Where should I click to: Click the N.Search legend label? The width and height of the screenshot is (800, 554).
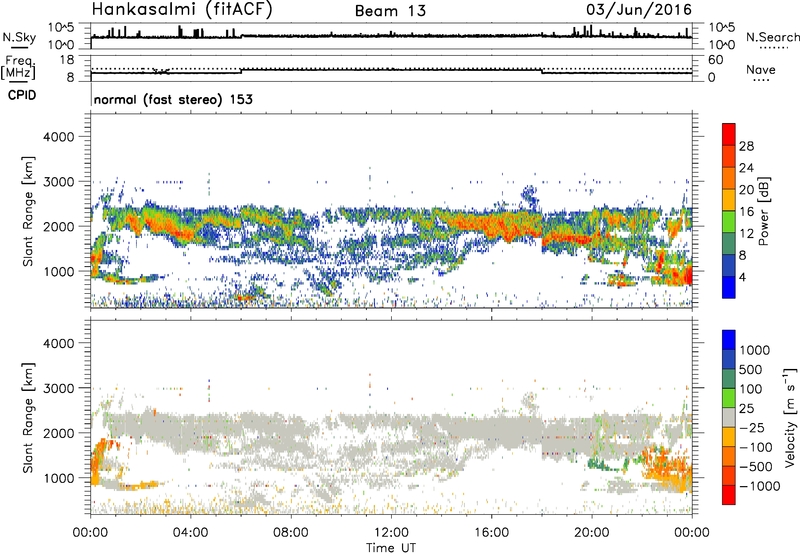tap(773, 37)
